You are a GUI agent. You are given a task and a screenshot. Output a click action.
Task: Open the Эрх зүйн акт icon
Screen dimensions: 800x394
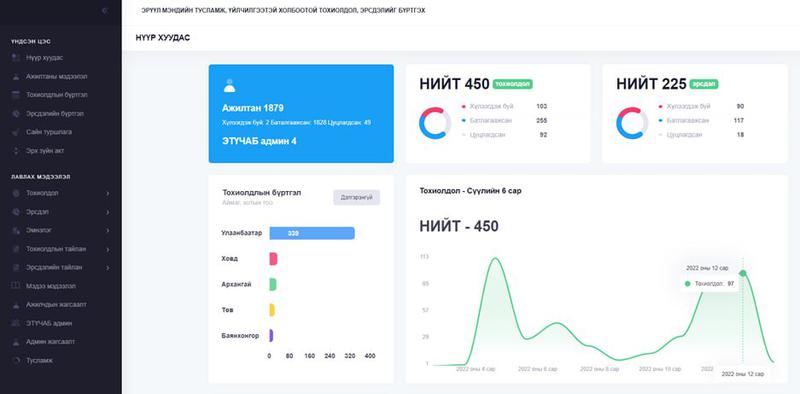16,151
